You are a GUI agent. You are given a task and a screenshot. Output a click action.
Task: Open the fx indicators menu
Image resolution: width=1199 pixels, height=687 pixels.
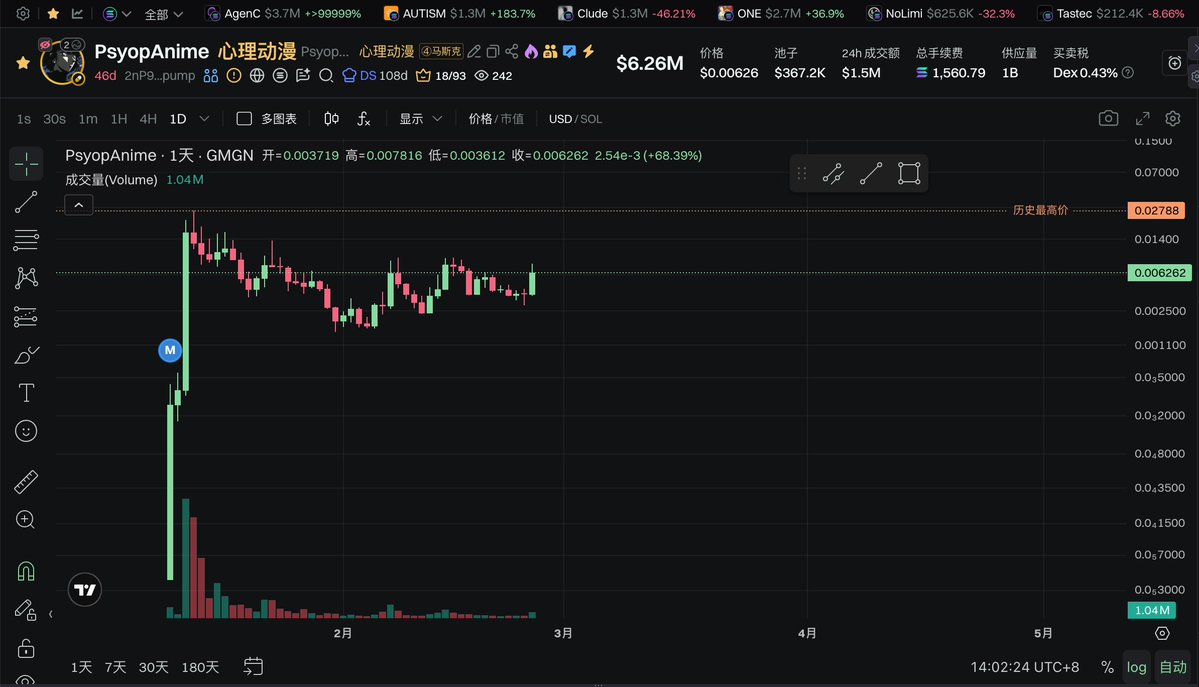click(x=364, y=119)
